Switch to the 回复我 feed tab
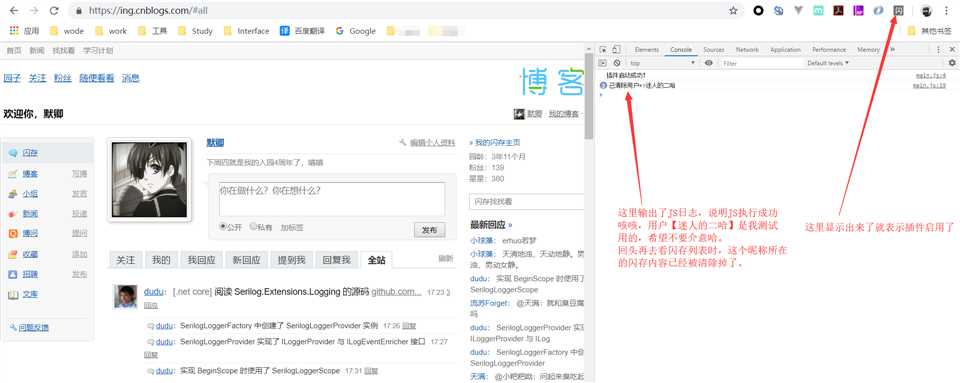 pyautogui.click(x=337, y=260)
